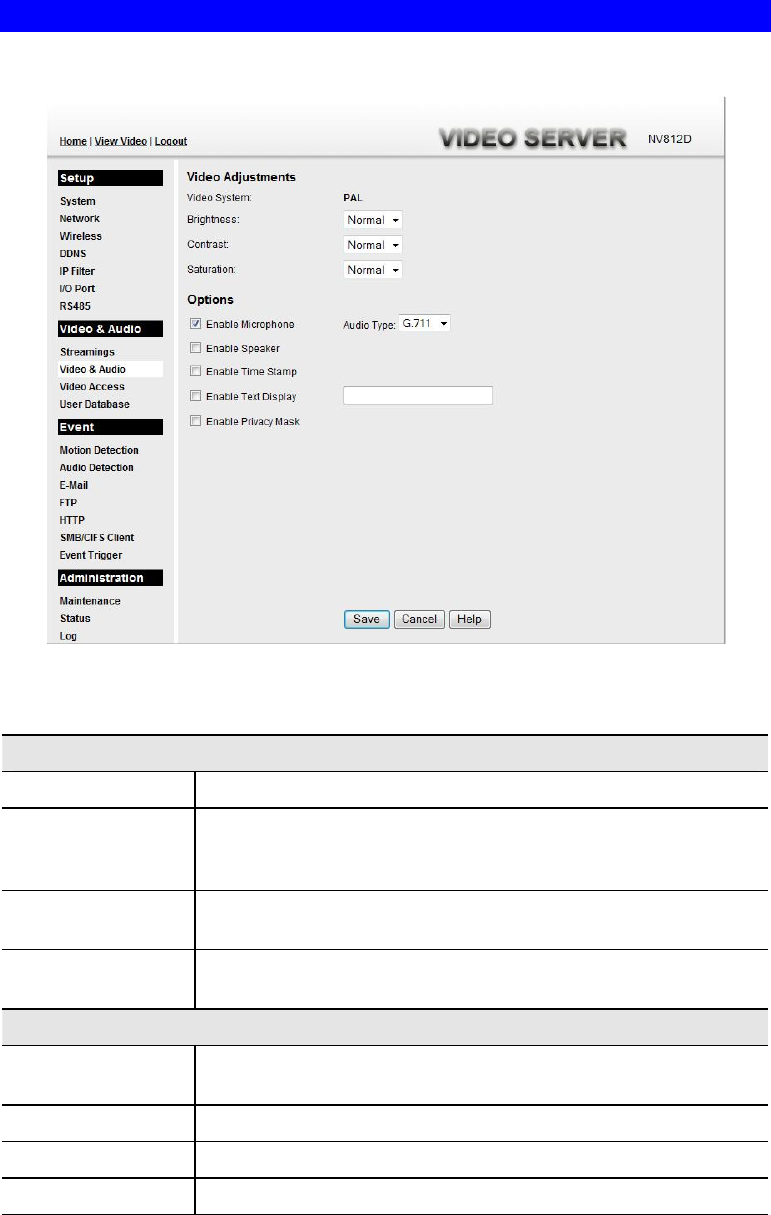Open User Database page

[x=95, y=404]
